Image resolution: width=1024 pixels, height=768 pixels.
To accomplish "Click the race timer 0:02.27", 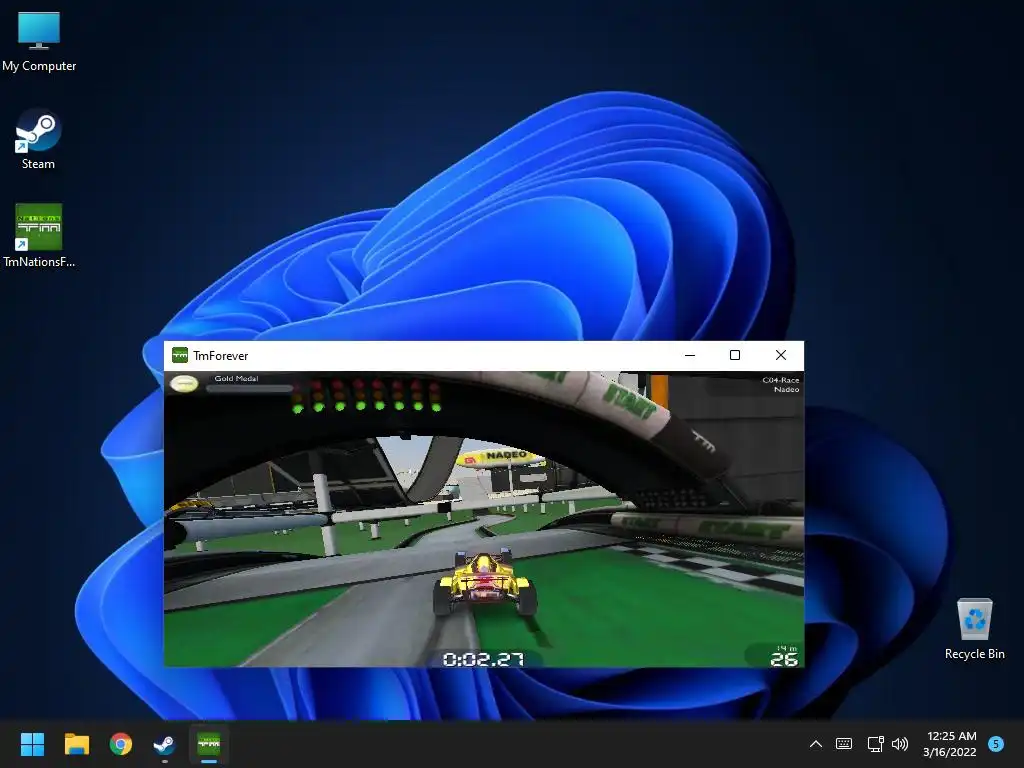I will point(483,659).
